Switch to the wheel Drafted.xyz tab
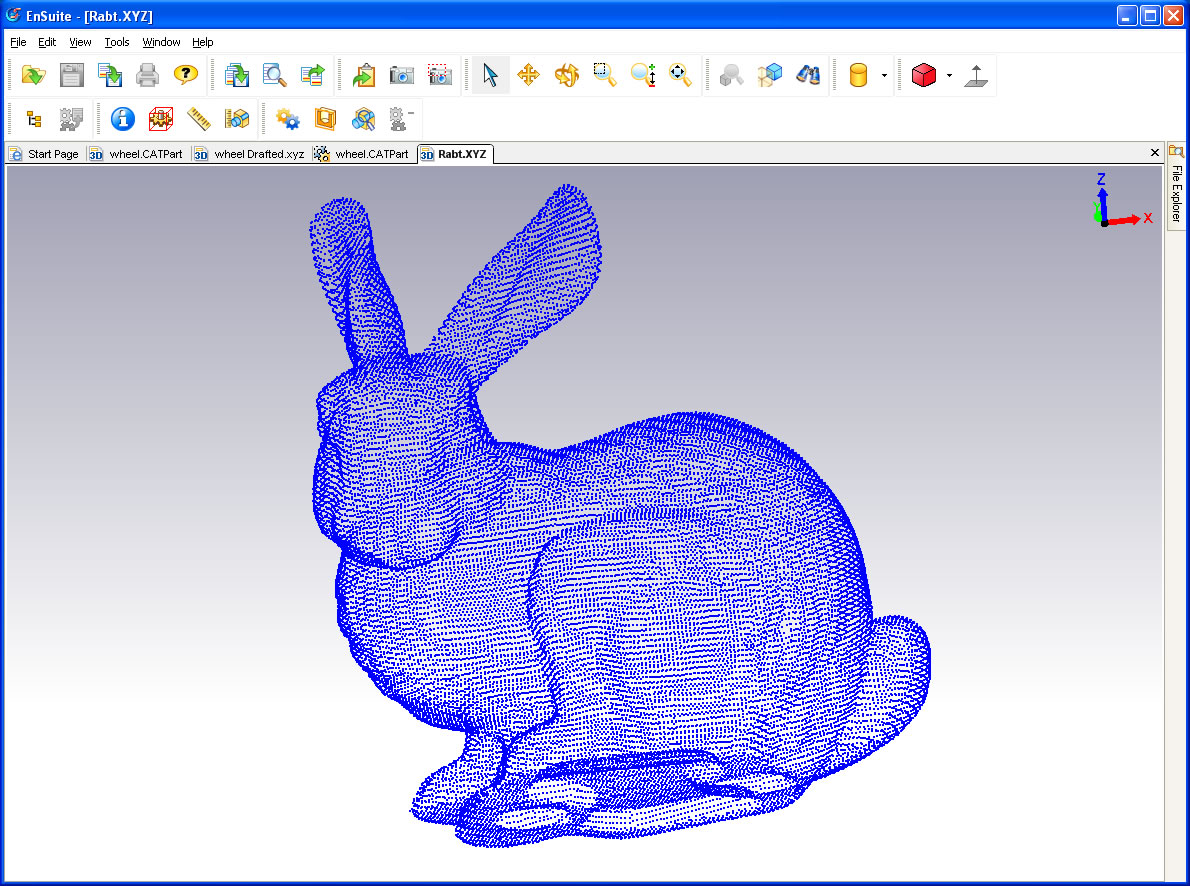Viewport: 1190px width, 886px height. (x=249, y=154)
